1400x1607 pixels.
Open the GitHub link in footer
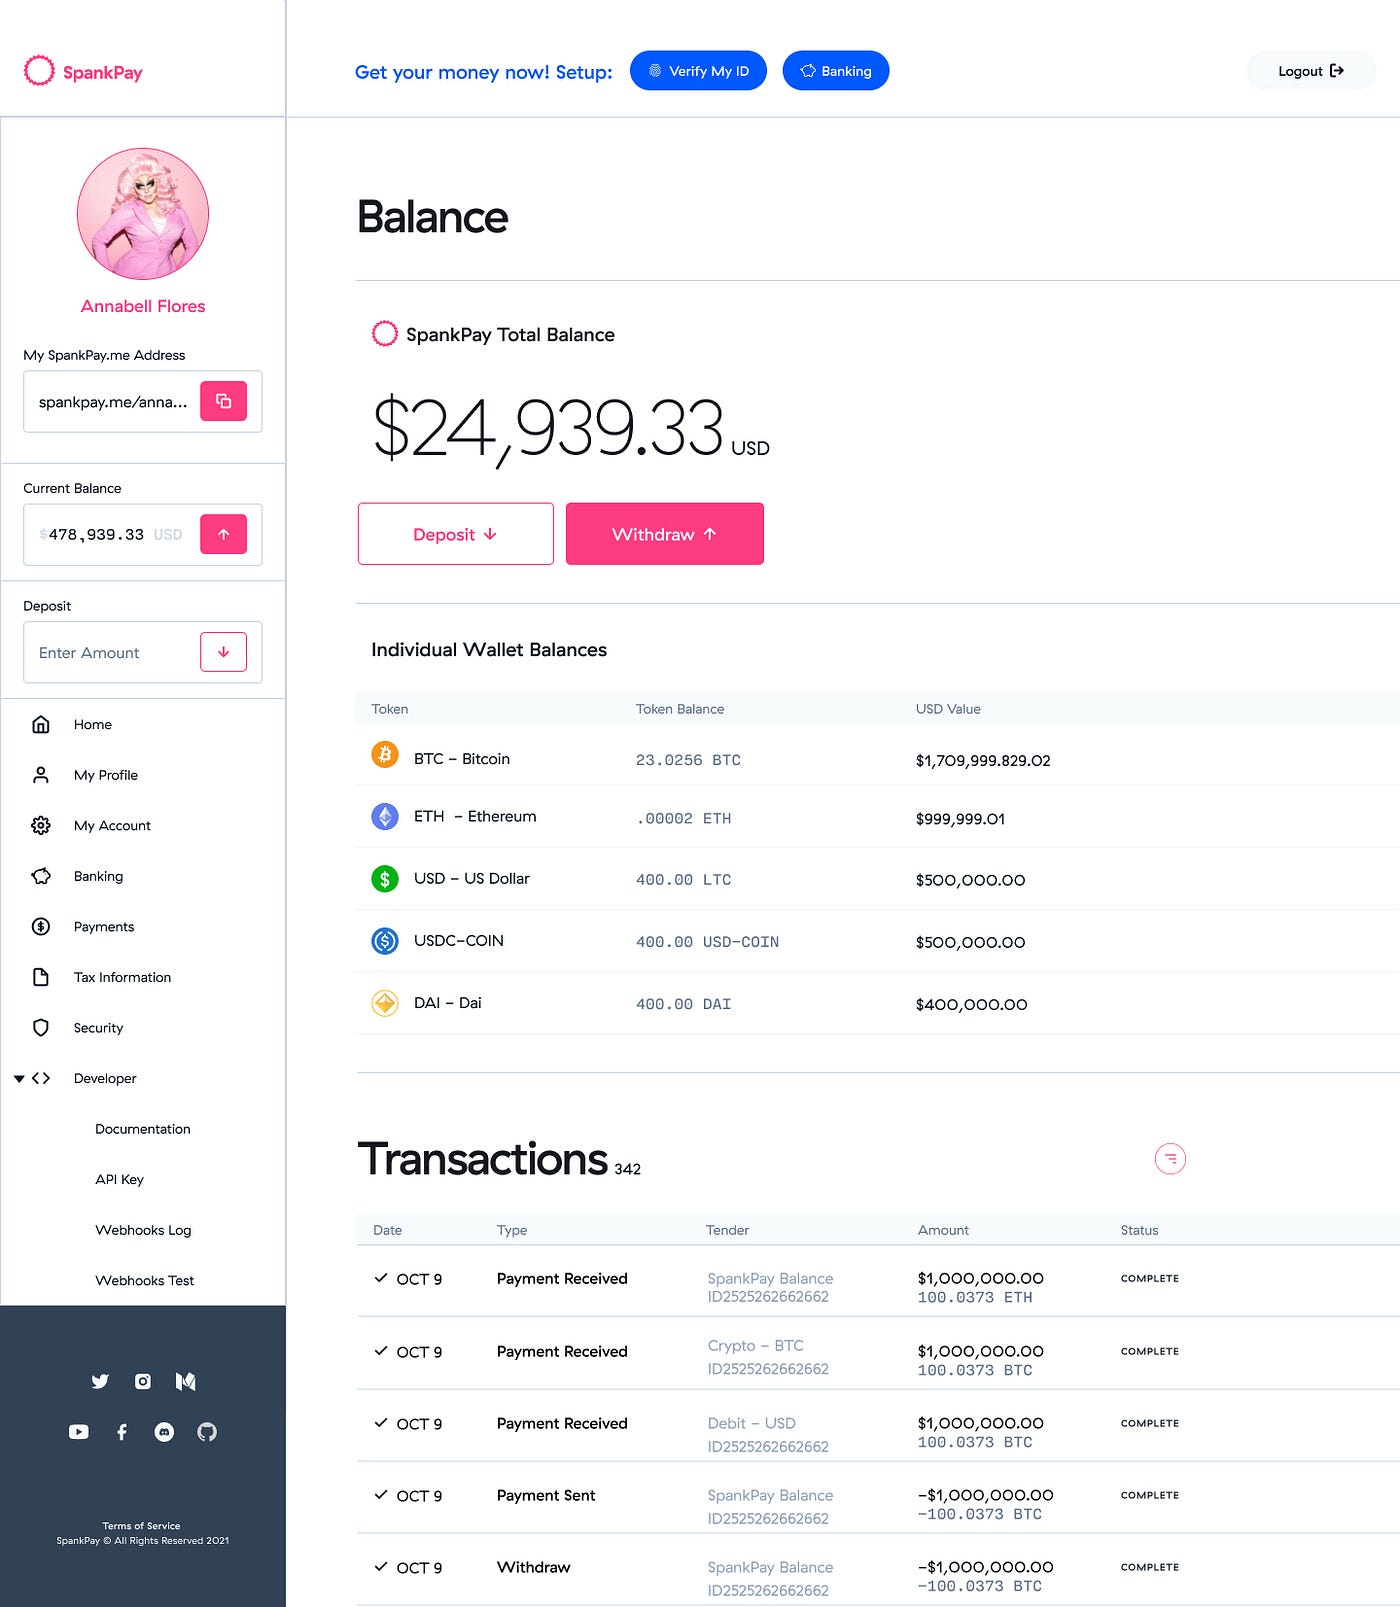click(207, 1432)
